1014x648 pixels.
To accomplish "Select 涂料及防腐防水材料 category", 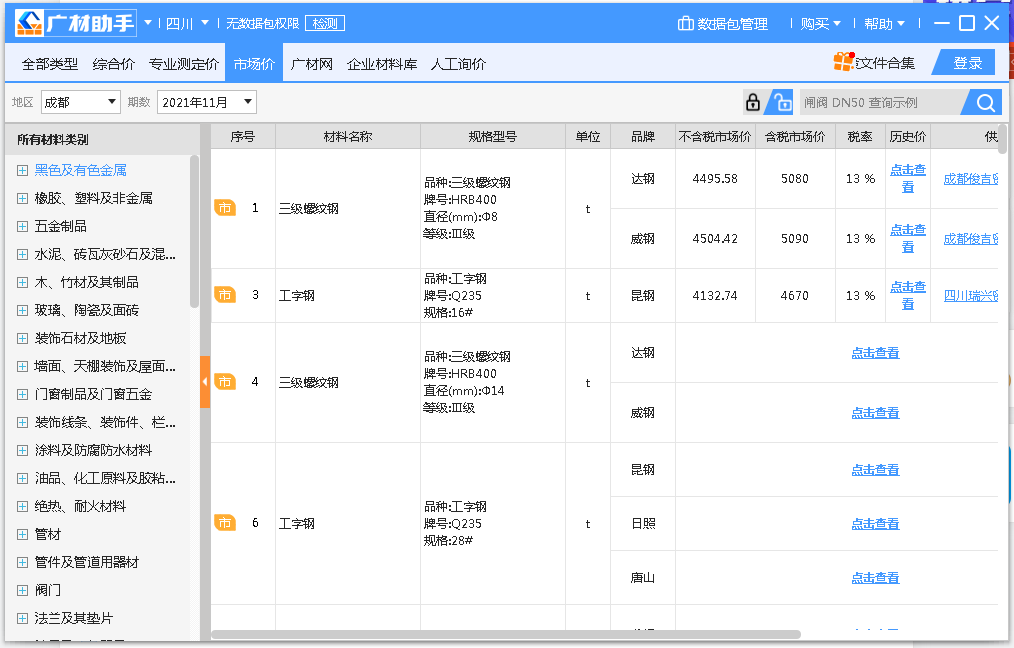I will point(93,450).
